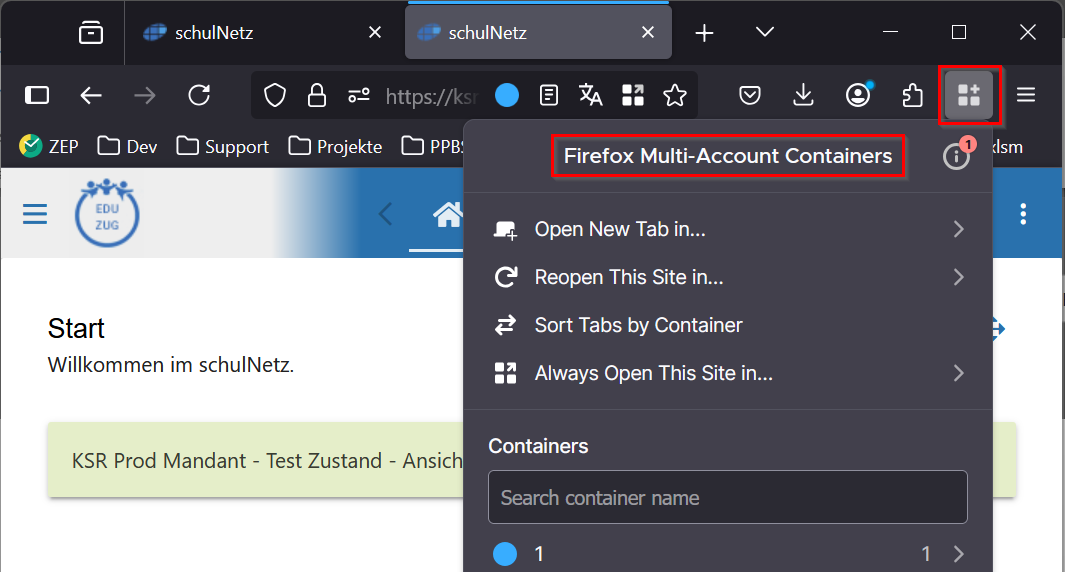This screenshot has width=1065, height=572.
Task: Toggle the sidebar button
Action: pos(37,95)
